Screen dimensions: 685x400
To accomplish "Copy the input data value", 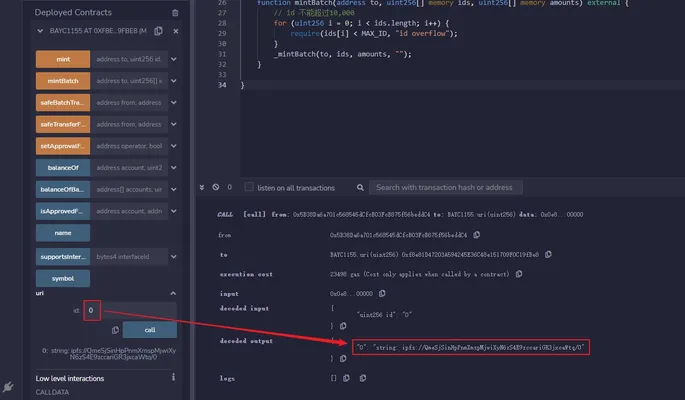I will click(x=382, y=293).
